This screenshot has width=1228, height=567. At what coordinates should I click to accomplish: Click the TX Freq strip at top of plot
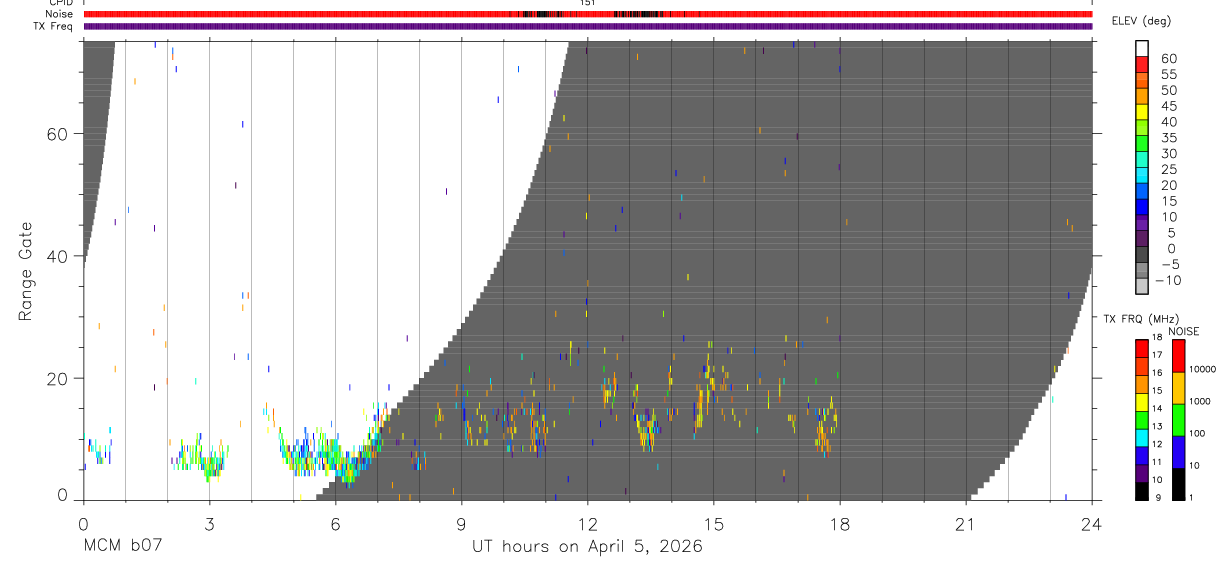(x=588, y=26)
